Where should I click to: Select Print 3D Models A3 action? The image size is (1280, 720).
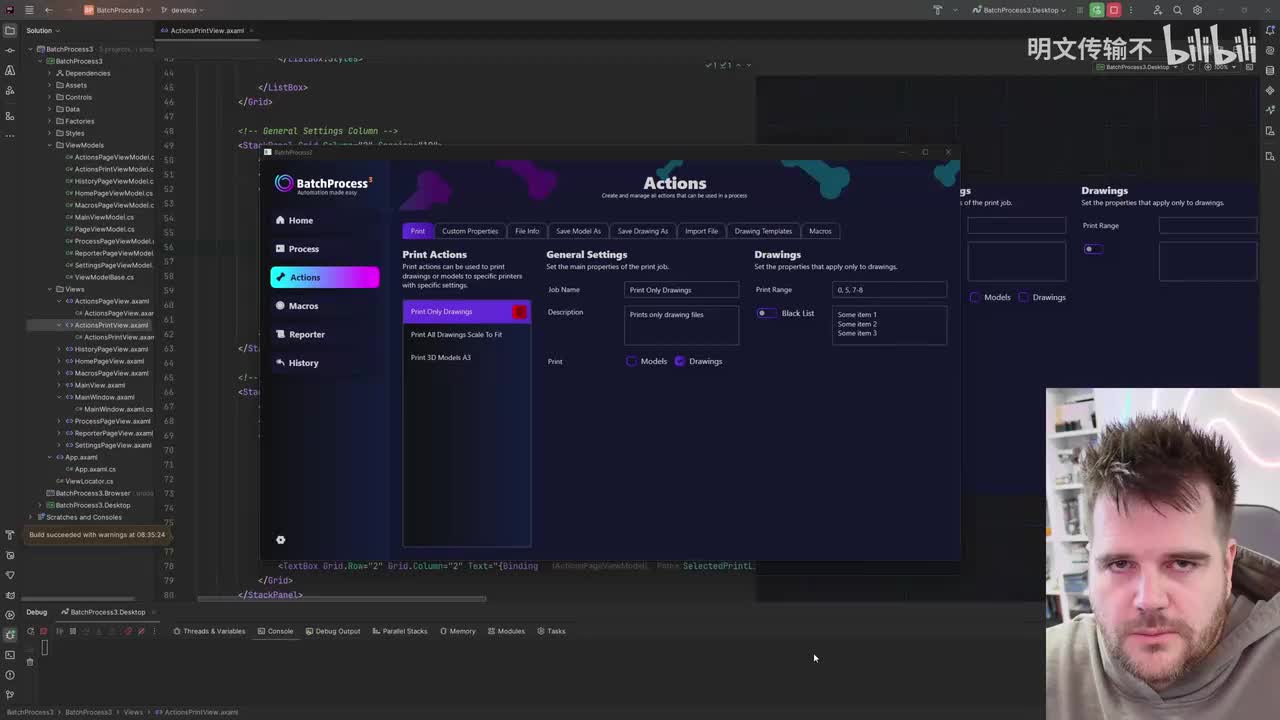click(x=466, y=358)
